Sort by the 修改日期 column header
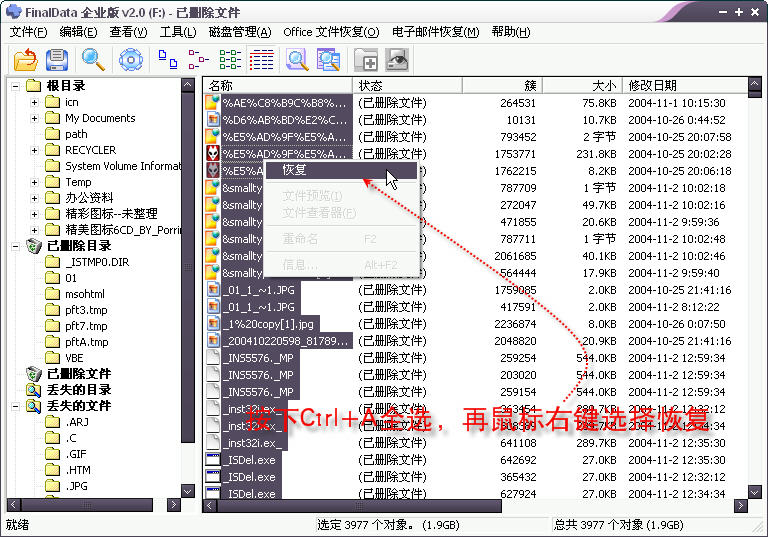Viewport: 768px width, 537px height. click(685, 86)
